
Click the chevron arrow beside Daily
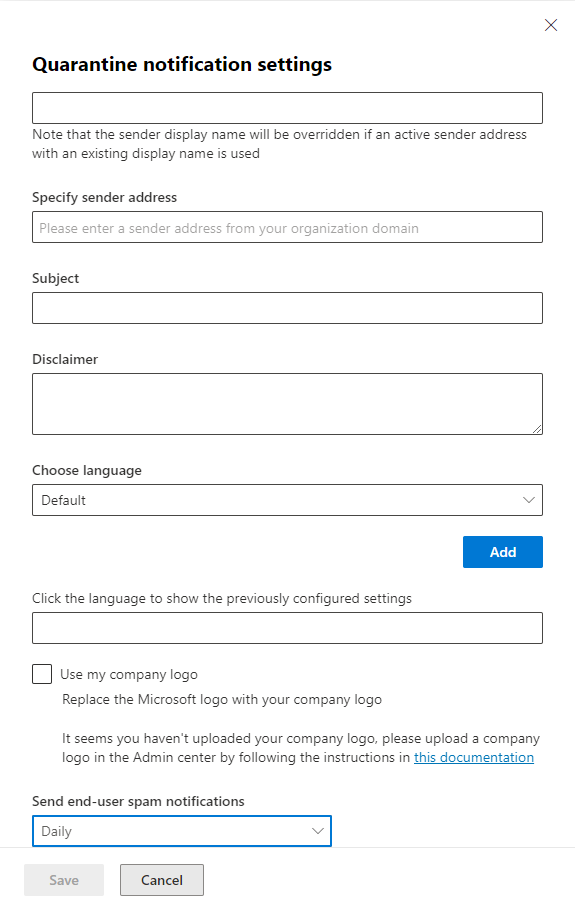(x=318, y=831)
